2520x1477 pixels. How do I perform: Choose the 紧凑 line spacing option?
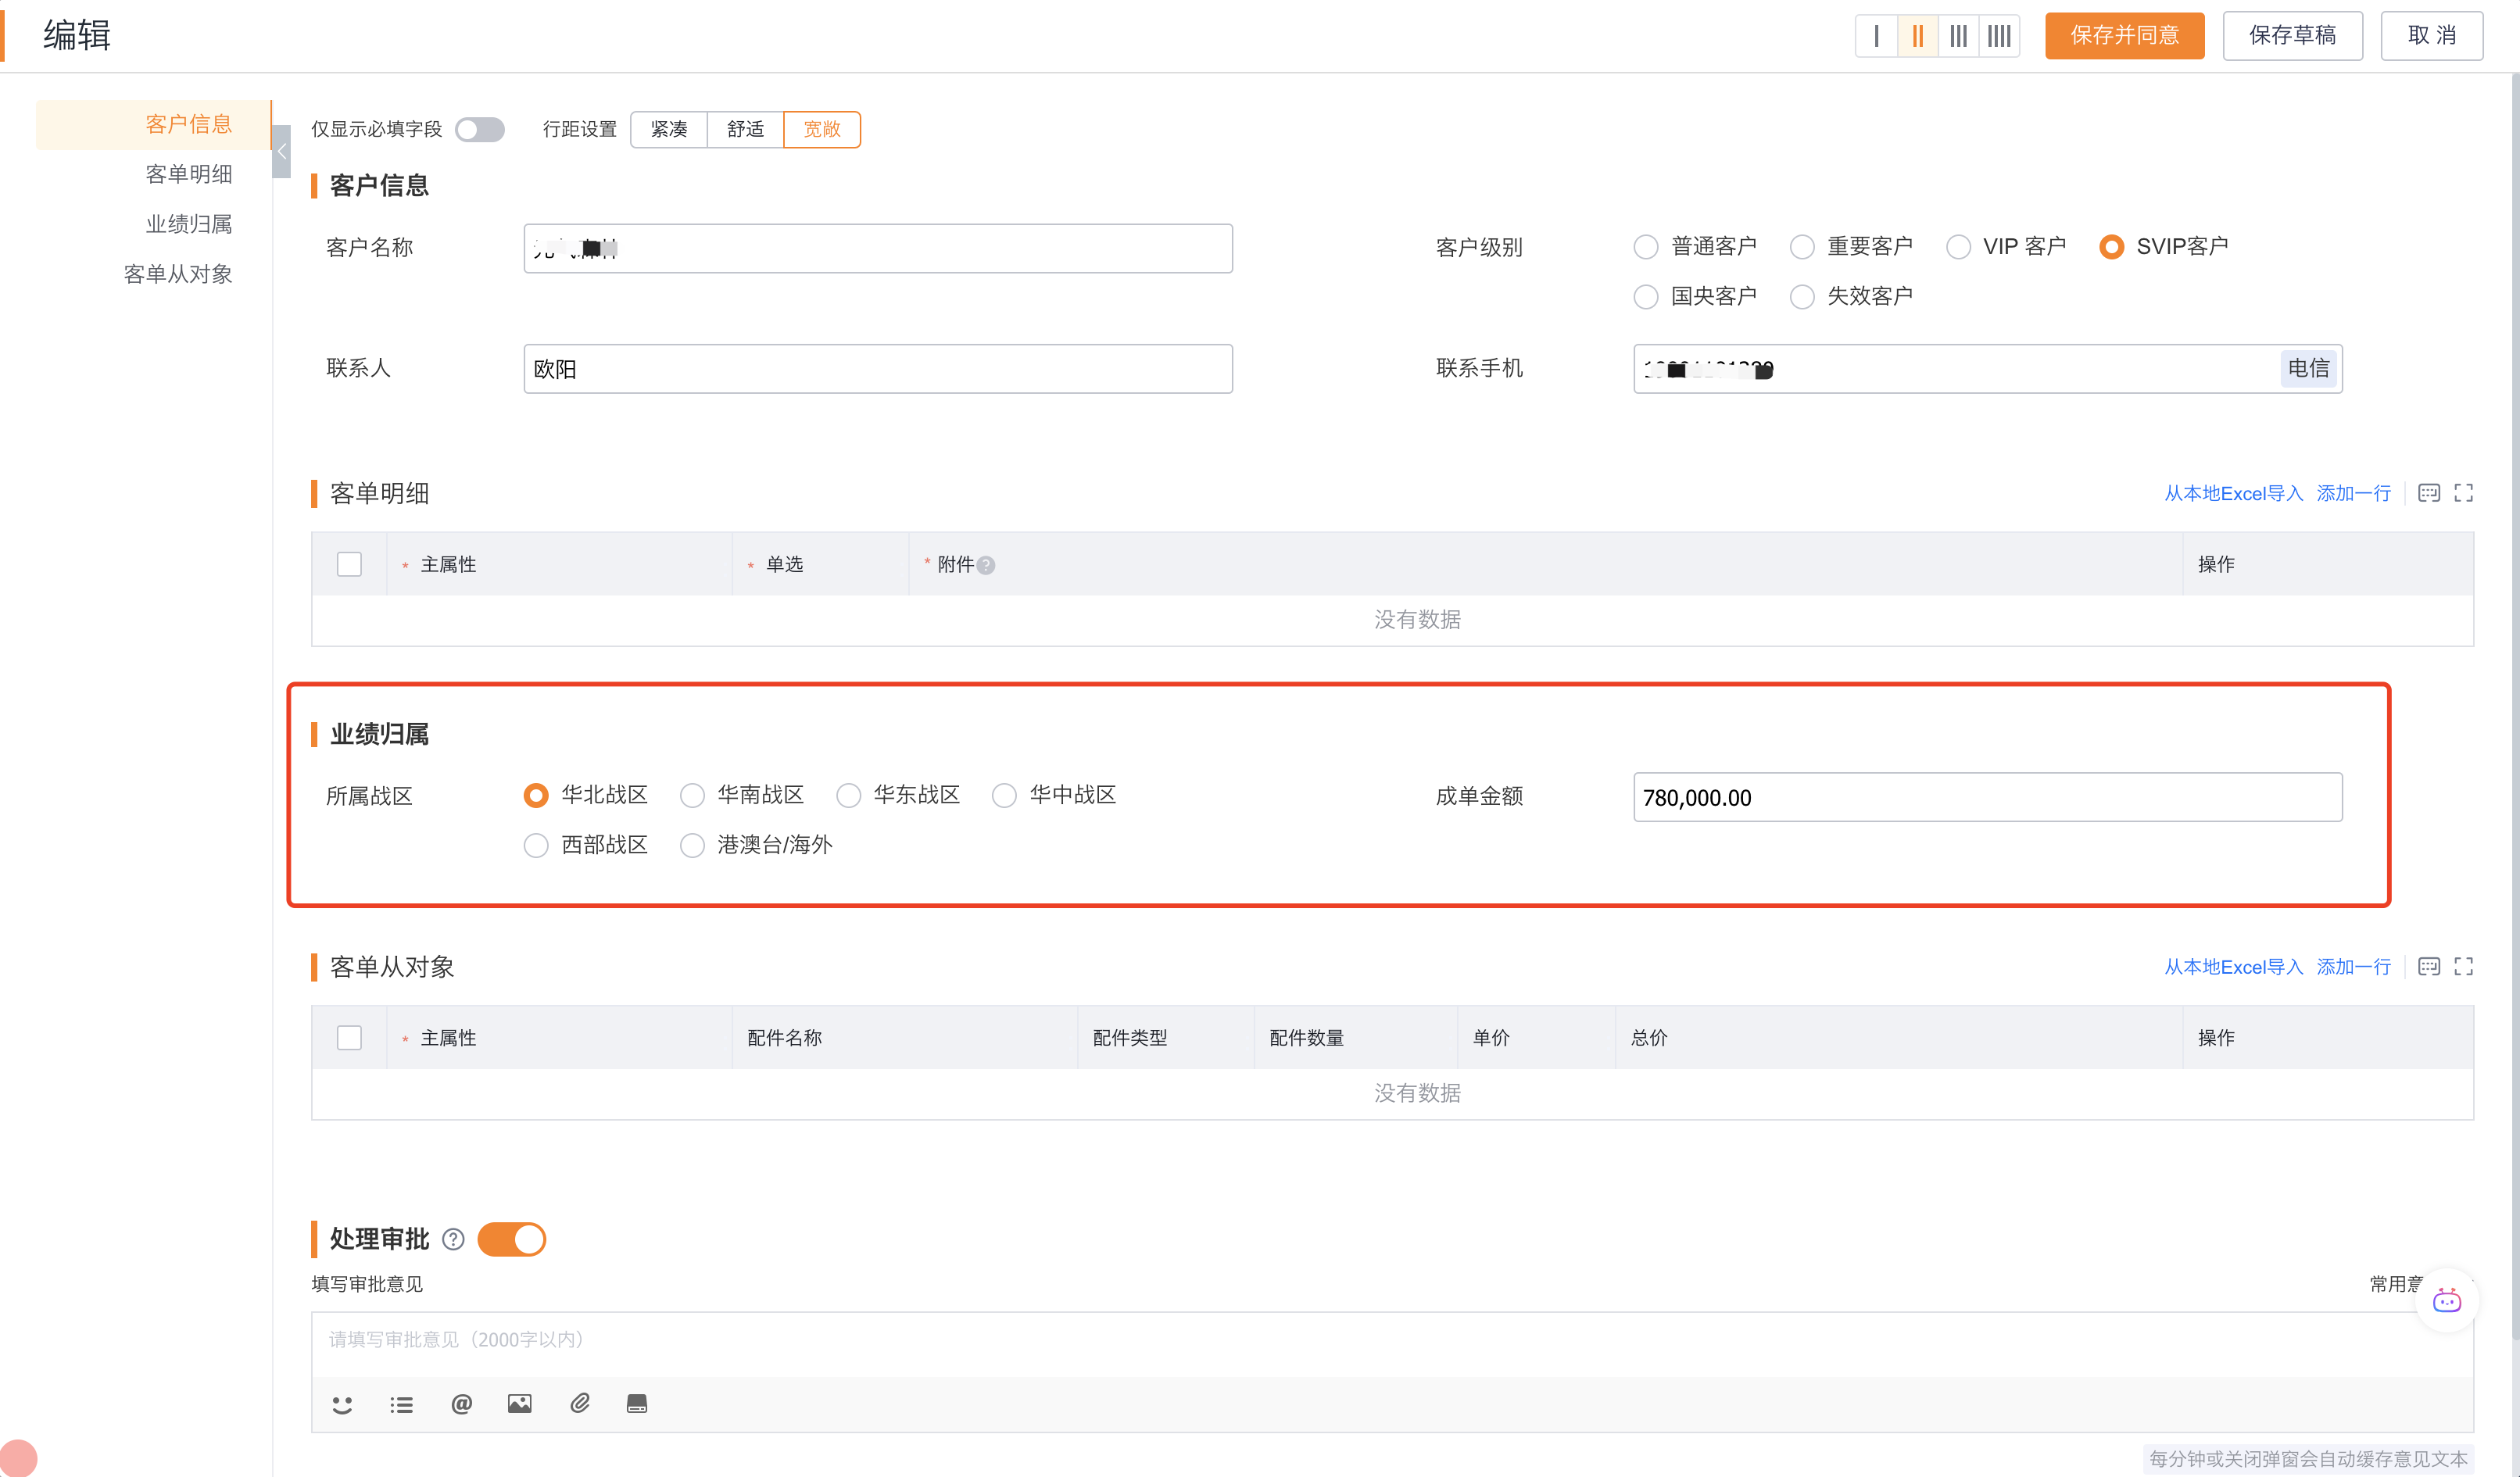tap(669, 129)
